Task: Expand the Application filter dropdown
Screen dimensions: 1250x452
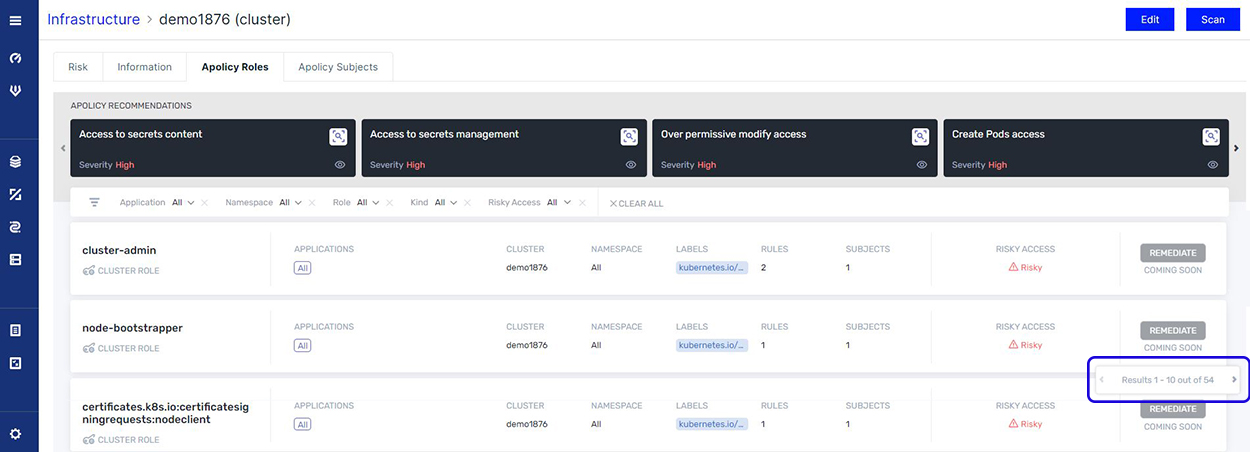Action: [183, 203]
